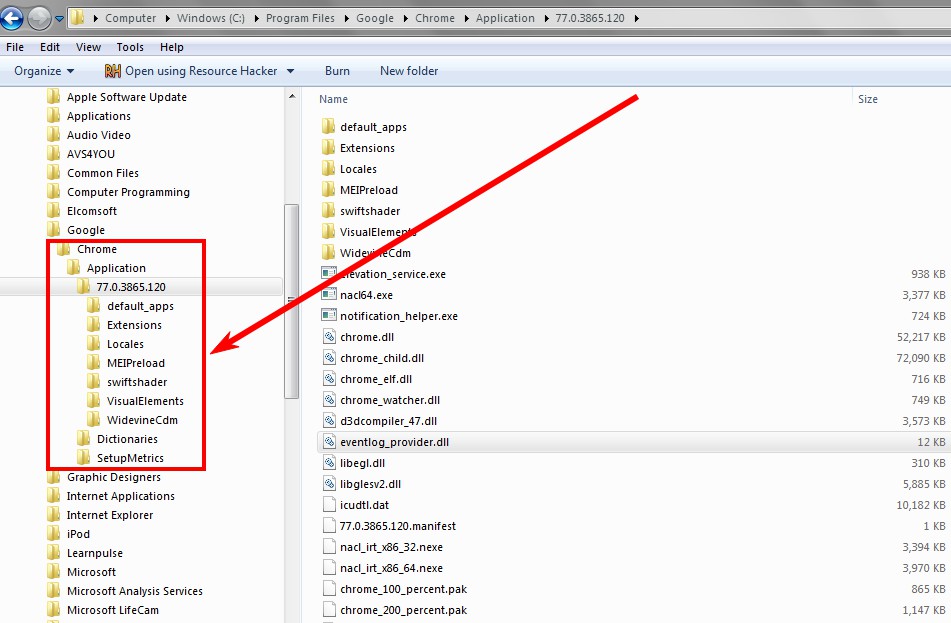Select AVS4YOU folder in tree
Viewport: 951px width, 623px height.
pos(90,154)
